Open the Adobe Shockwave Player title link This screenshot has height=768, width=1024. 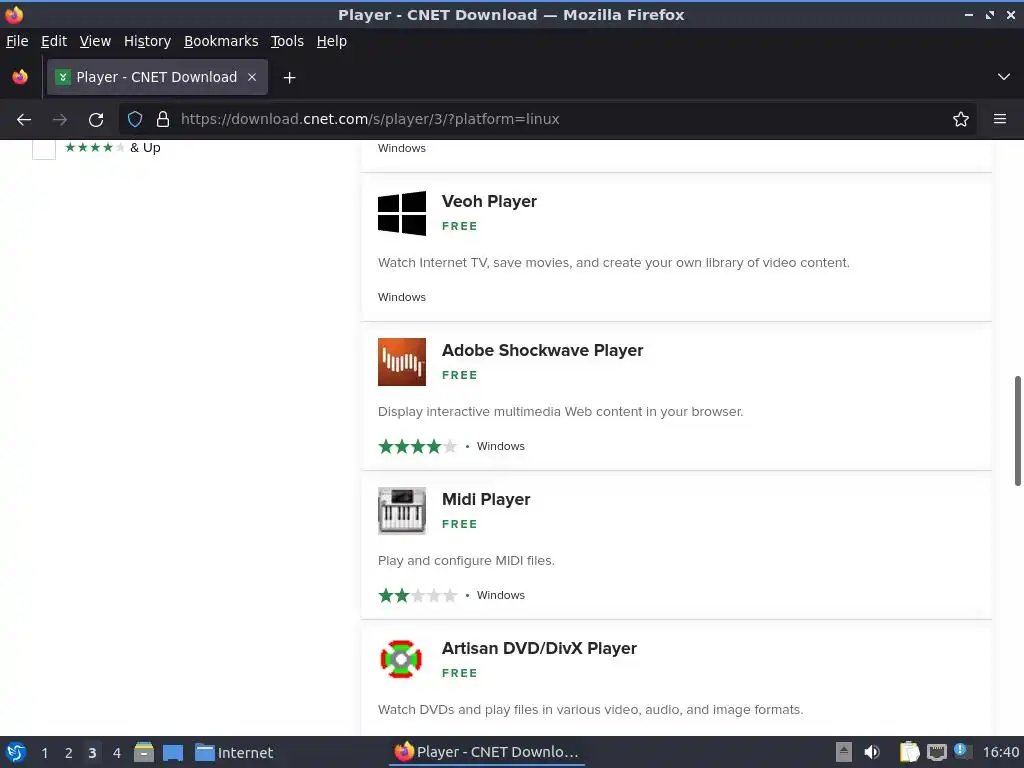[x=542, y=350]
